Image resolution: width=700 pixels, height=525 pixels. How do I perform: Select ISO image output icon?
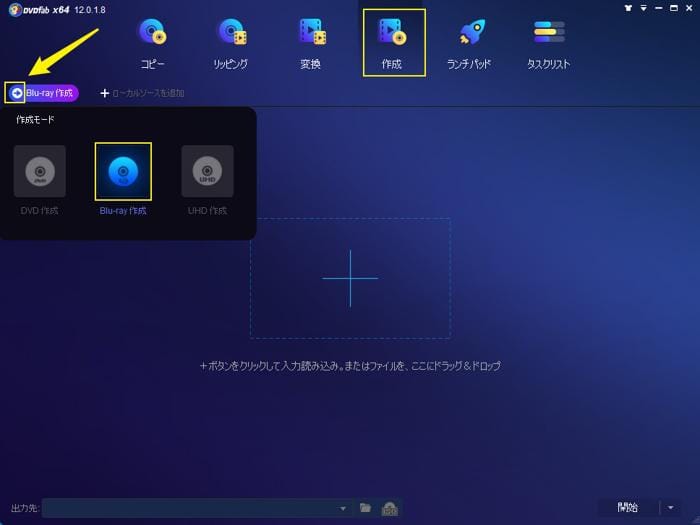(390, 508)
